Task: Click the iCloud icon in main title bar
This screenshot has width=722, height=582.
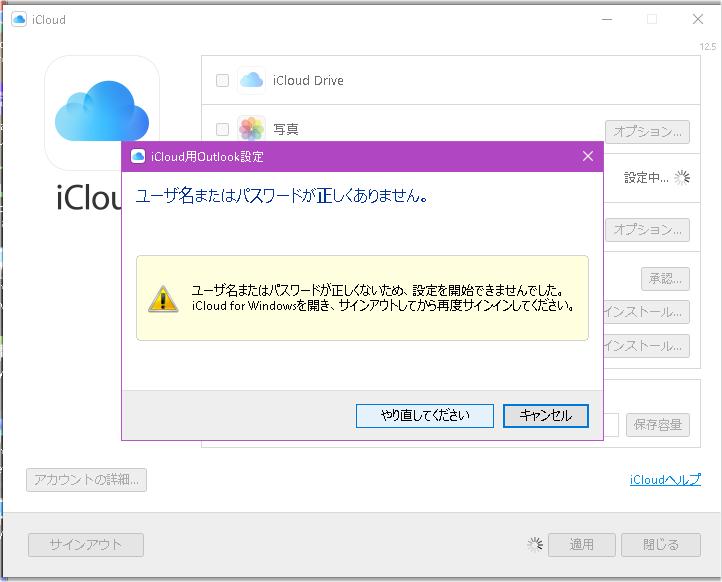Action: [19, 19]
